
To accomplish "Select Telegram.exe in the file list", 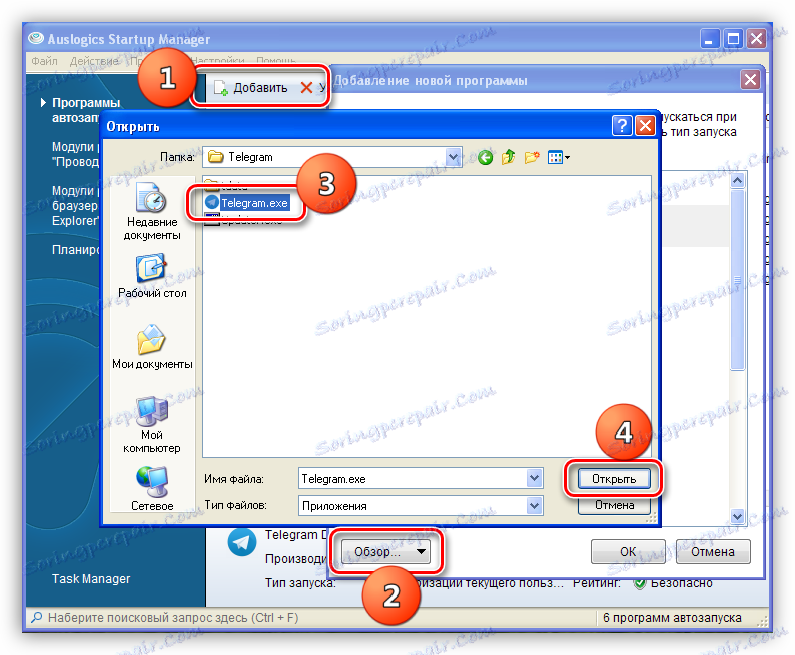I will [x=254, y=203].
